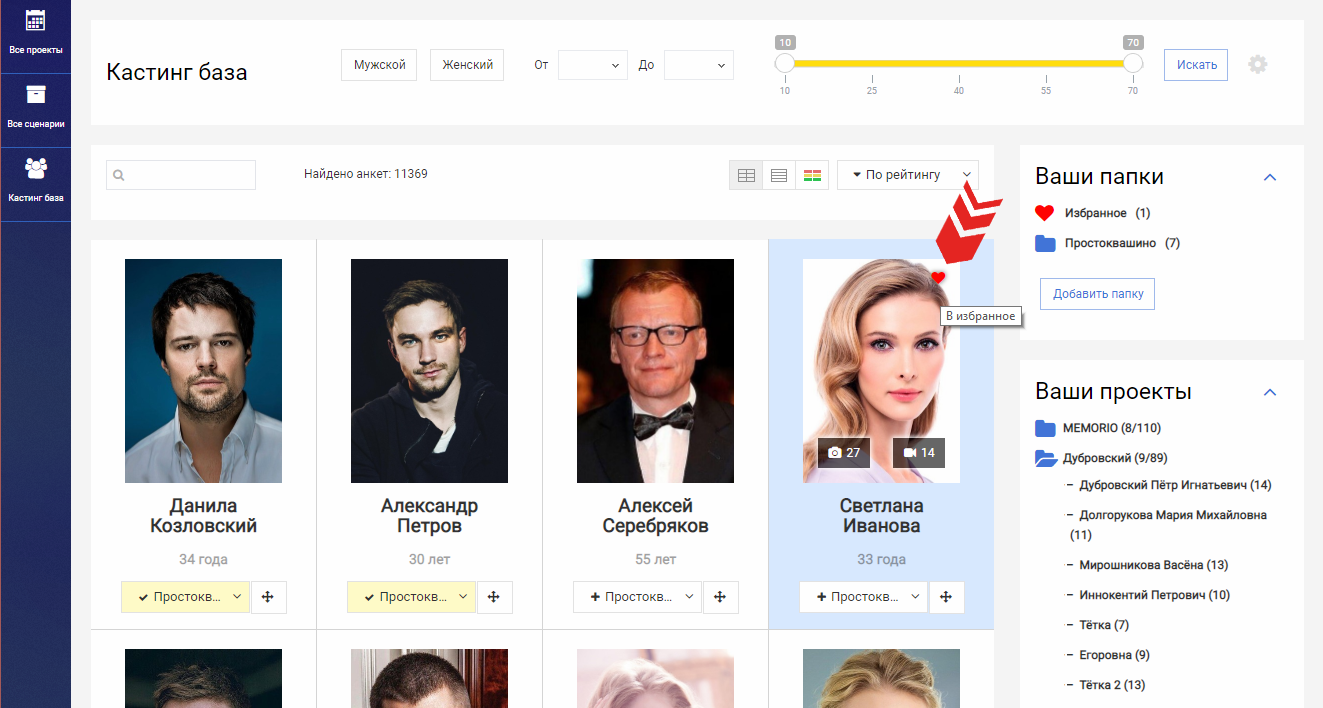Open the До age dropdown
Screen dimensions: 1323x708
pos(699,65)
